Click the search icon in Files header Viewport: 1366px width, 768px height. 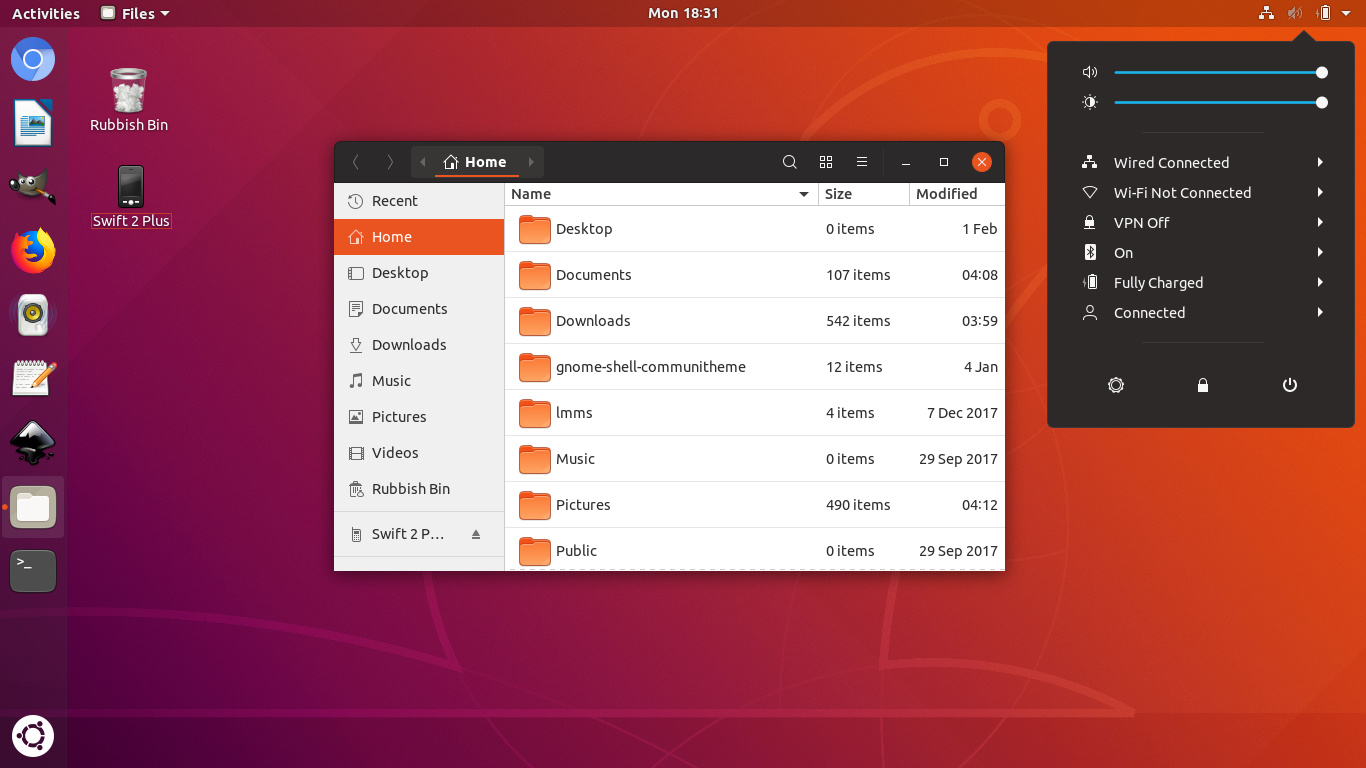coord(789,162)
